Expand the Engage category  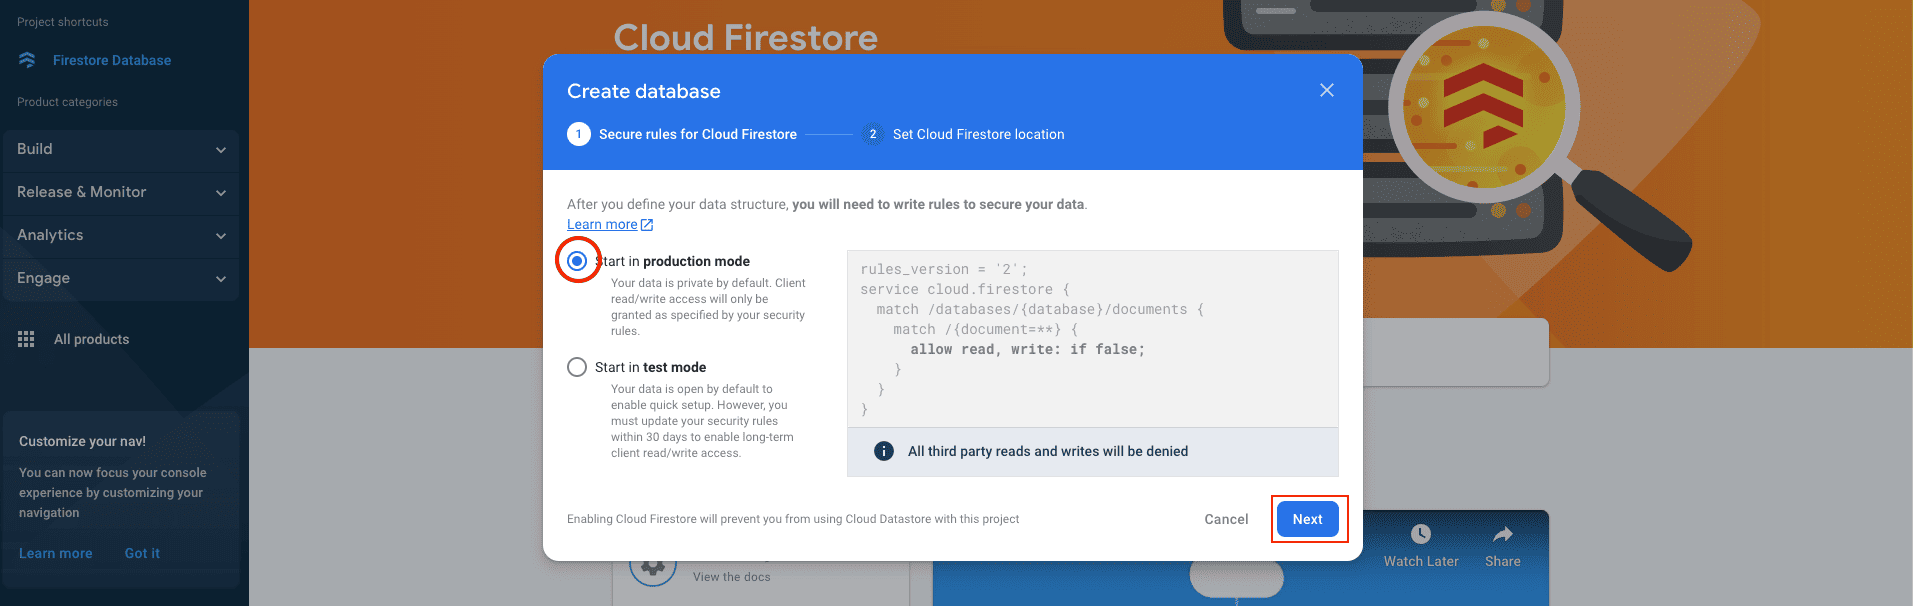coord(120,278)
